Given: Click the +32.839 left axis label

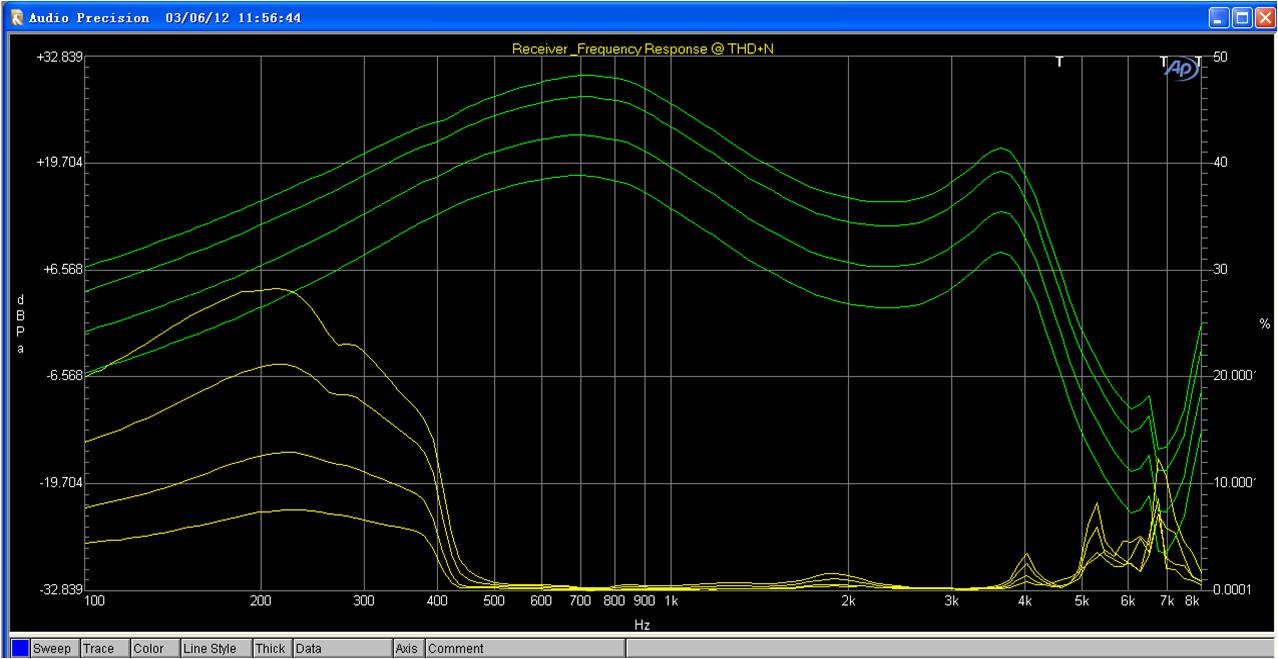Looking at the screenshot, I should coord(59,57).
